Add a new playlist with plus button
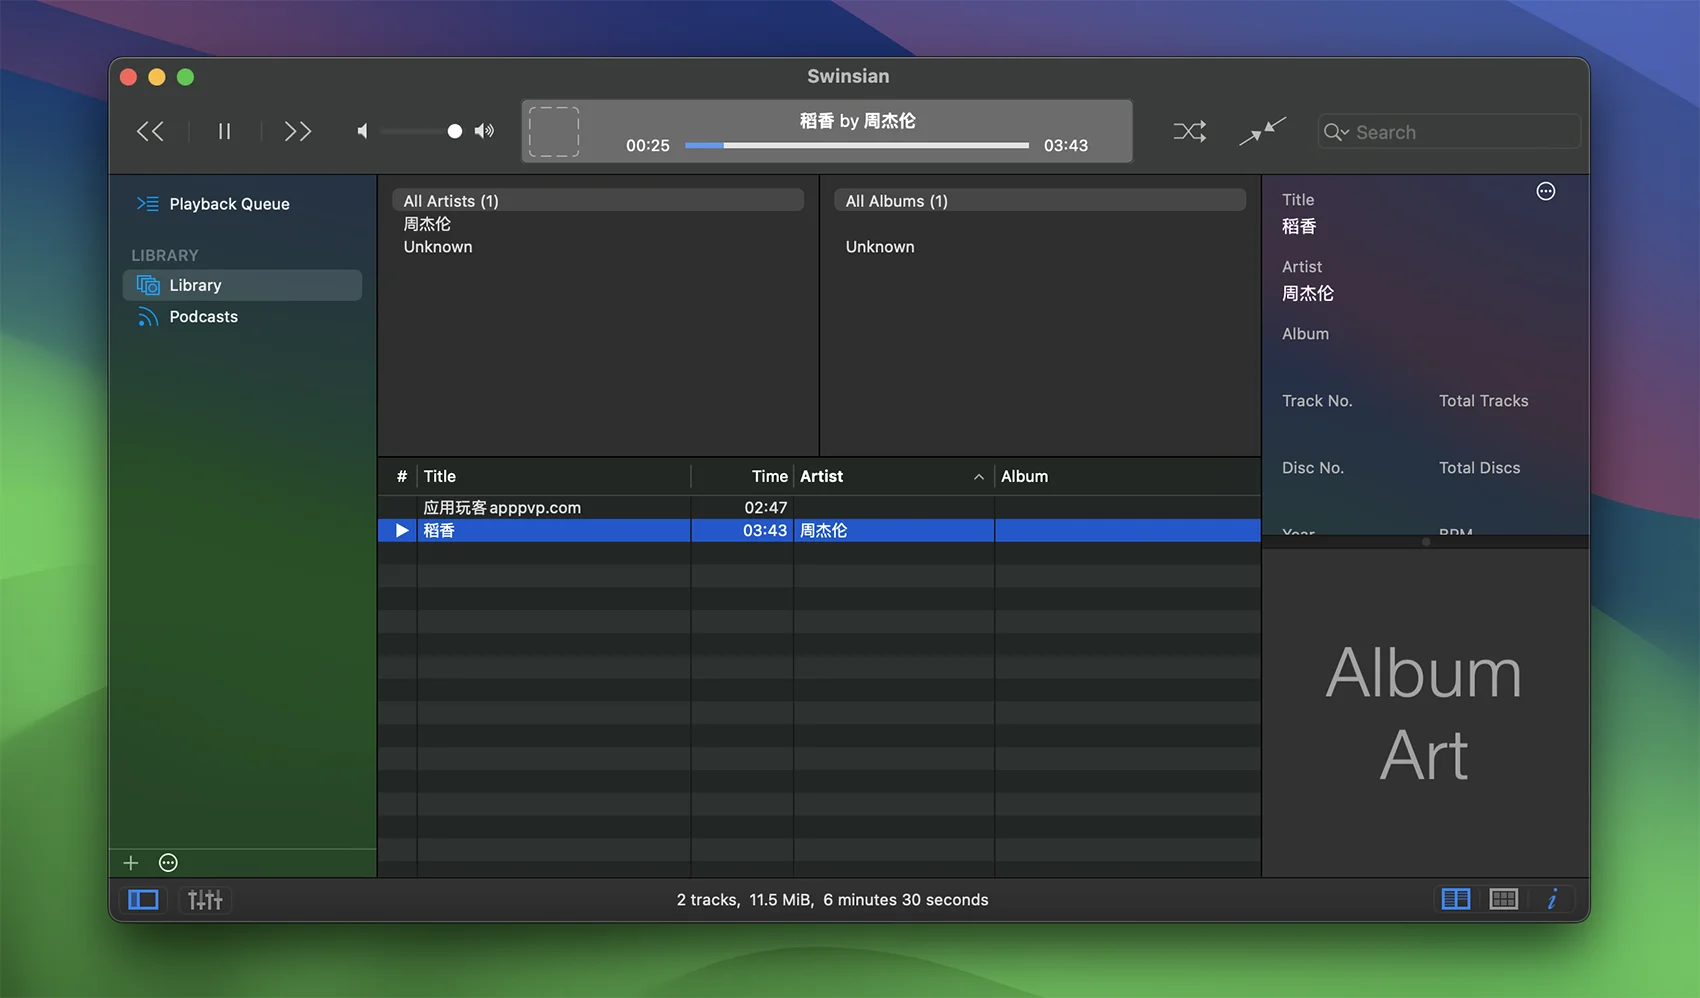Viewport: 1700px width, 998px height. [131, 863]
